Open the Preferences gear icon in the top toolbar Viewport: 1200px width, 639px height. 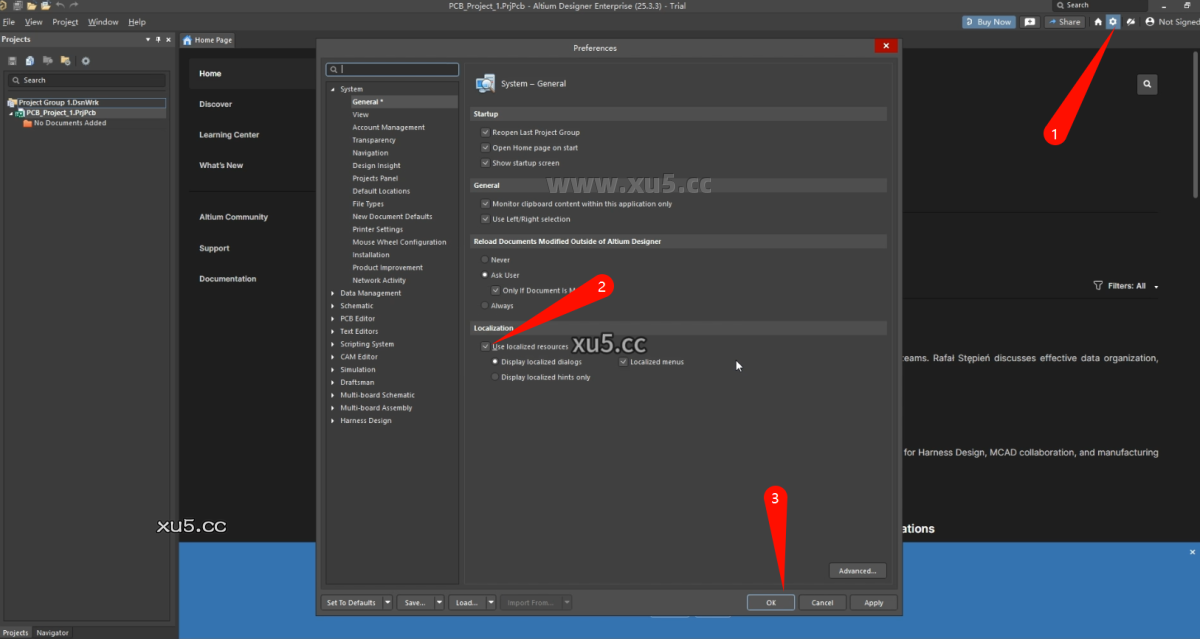point(1113,20)
